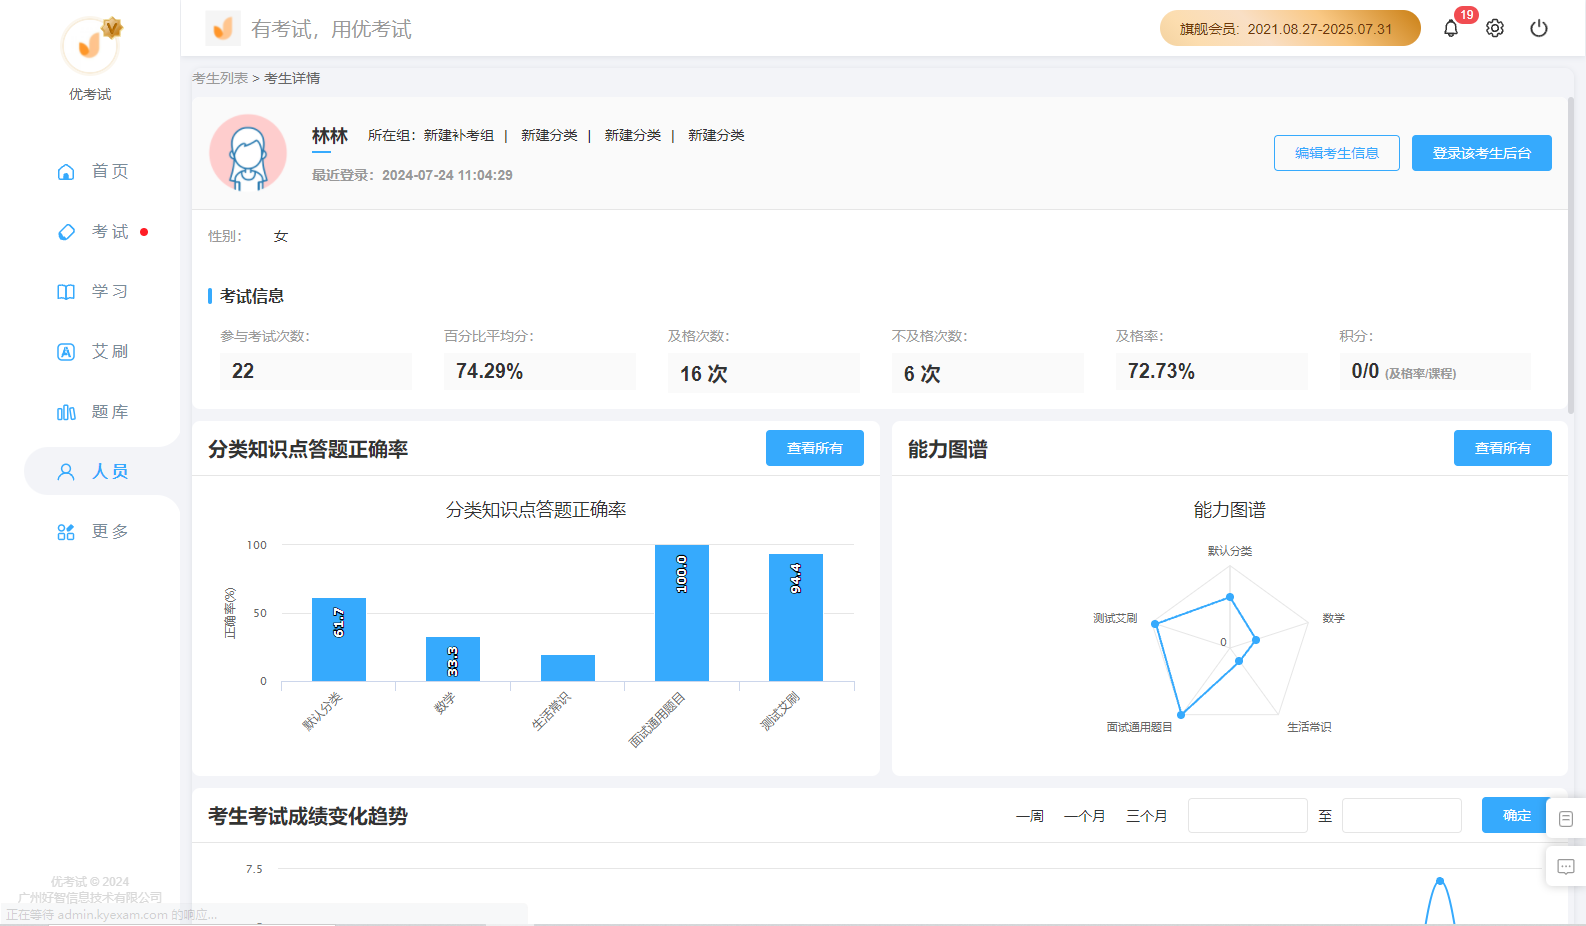Click 查看所有 for 分类知识点答题正确率
This screenshot has height=926, width=1586.
[x=815, y=448]
